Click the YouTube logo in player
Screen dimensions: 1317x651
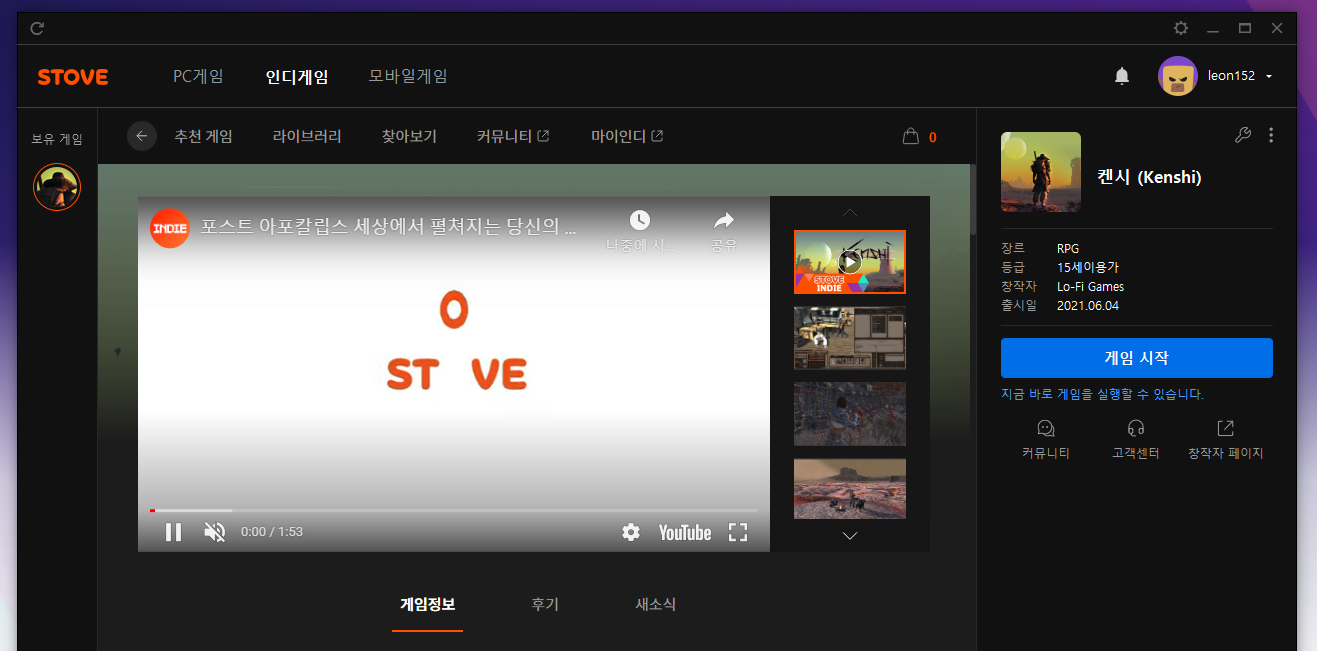pyautogui.click(x=685, y=532)
